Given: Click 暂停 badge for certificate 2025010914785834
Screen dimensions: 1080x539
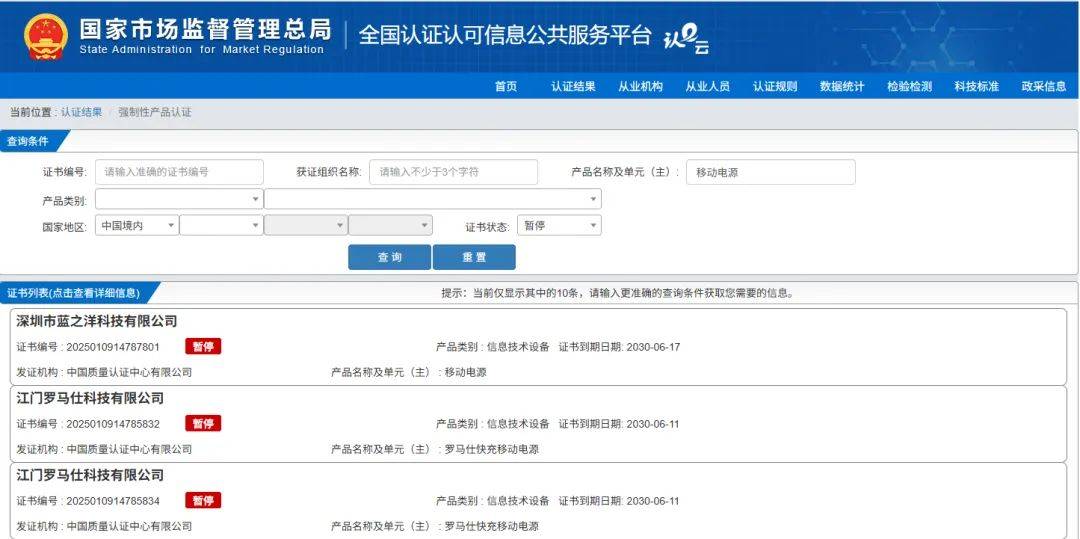Looking at the screenshot, I should 203,500.
